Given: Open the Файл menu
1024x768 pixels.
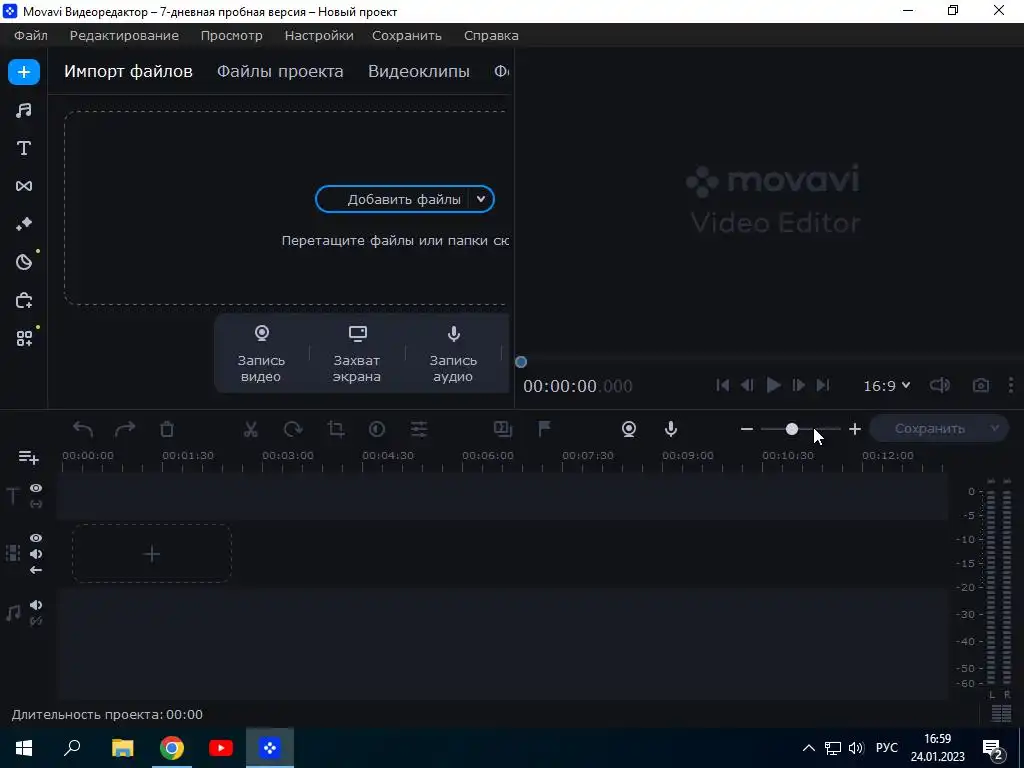Looking at the screenshot, I should (x=31, y=35).
